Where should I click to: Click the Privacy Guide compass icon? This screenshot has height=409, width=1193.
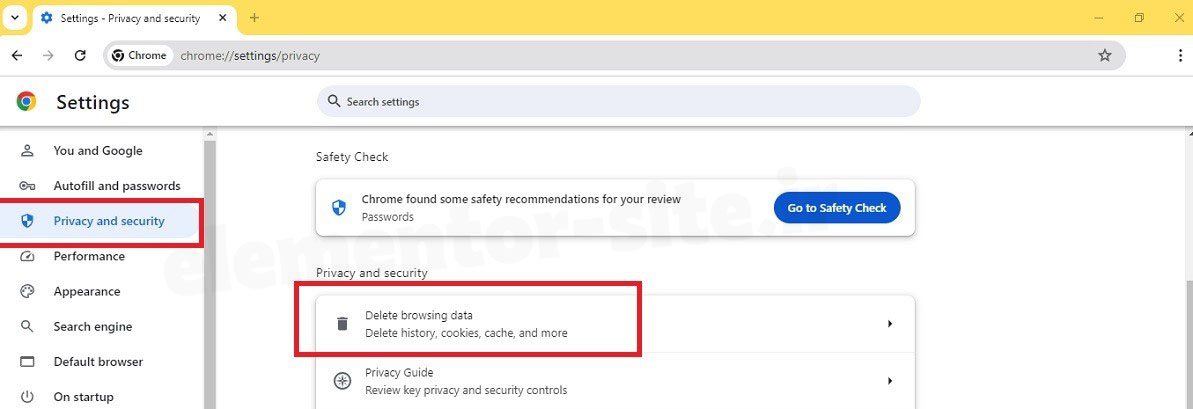(x=342, y=381)
